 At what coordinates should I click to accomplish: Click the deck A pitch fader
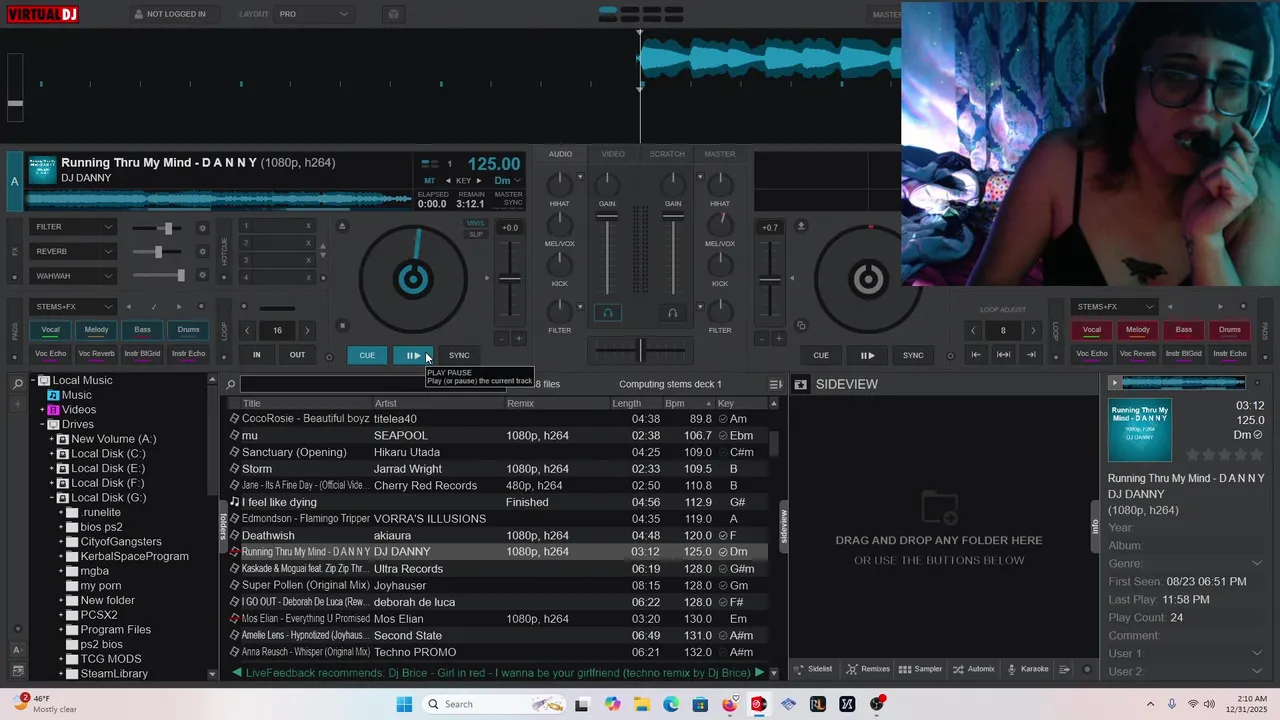pyautogui.click(x=510, y=279)
